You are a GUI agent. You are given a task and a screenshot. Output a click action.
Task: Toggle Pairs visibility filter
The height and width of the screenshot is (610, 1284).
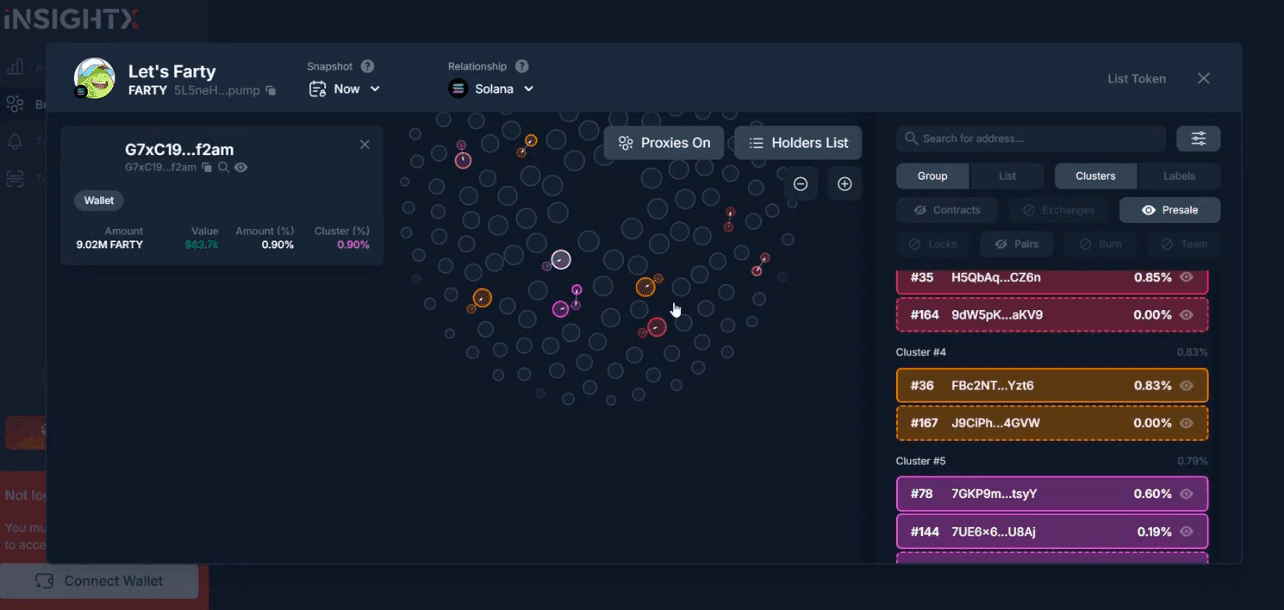(x=1016, y=244)
